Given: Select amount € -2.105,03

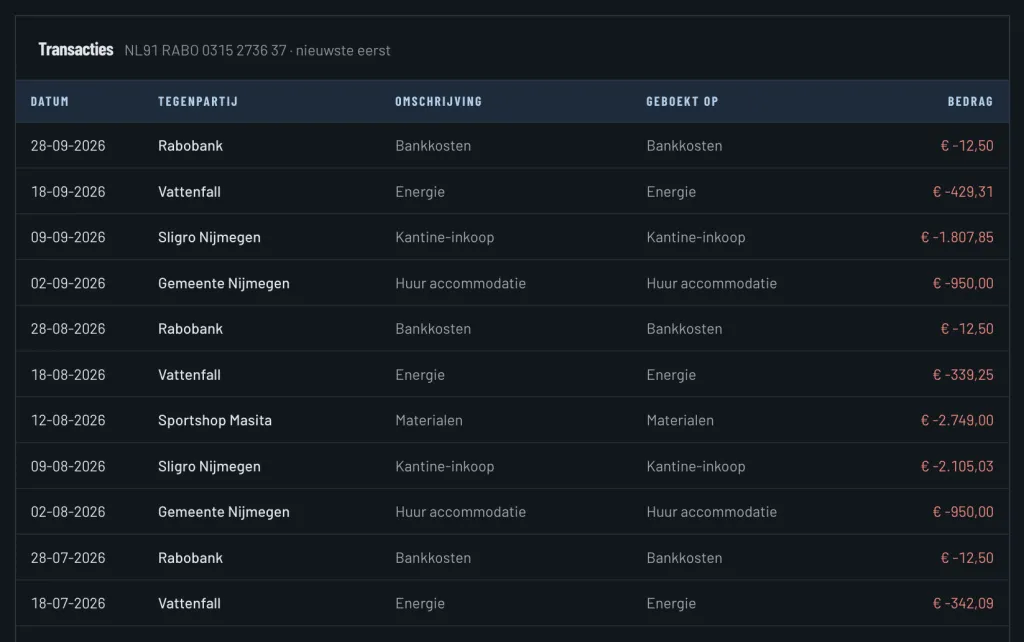Looking at the screenshot, I should [957, 466].
